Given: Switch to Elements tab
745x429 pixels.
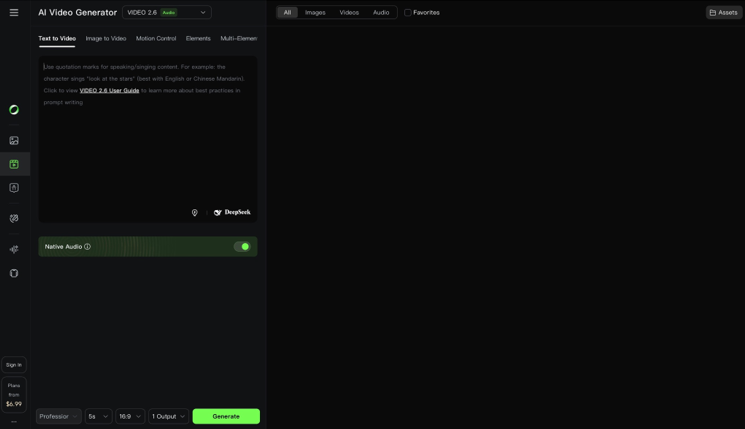Looking at the screenshot, I should 198,38.
